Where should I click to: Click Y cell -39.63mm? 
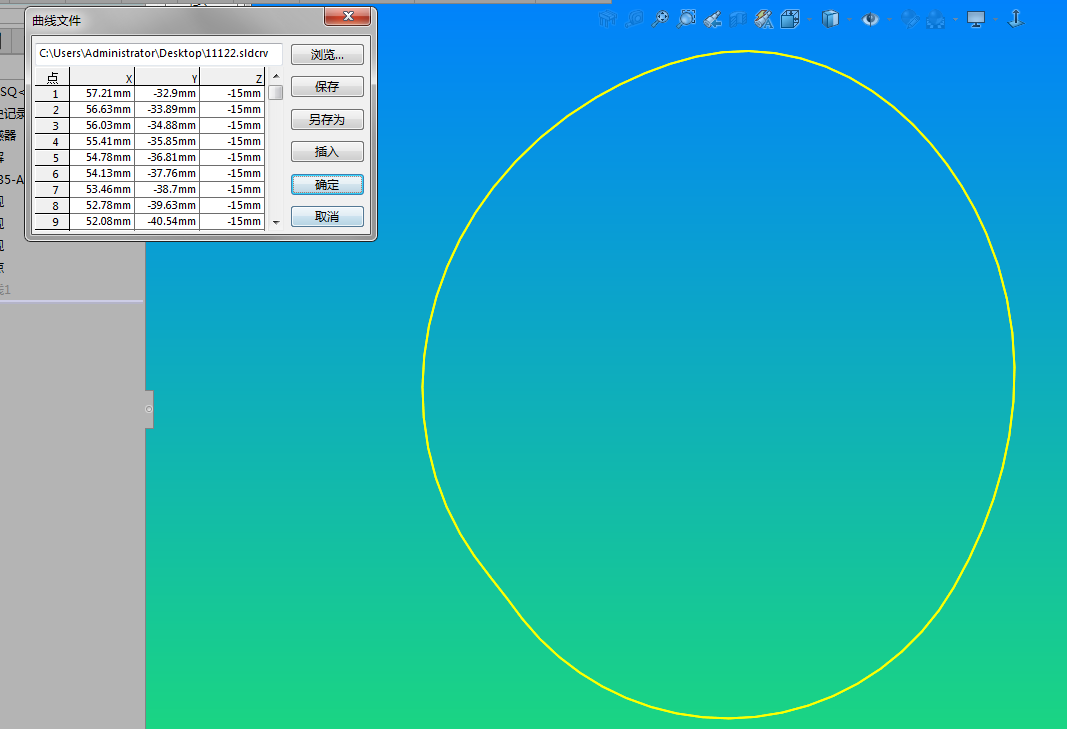[167, 205]
